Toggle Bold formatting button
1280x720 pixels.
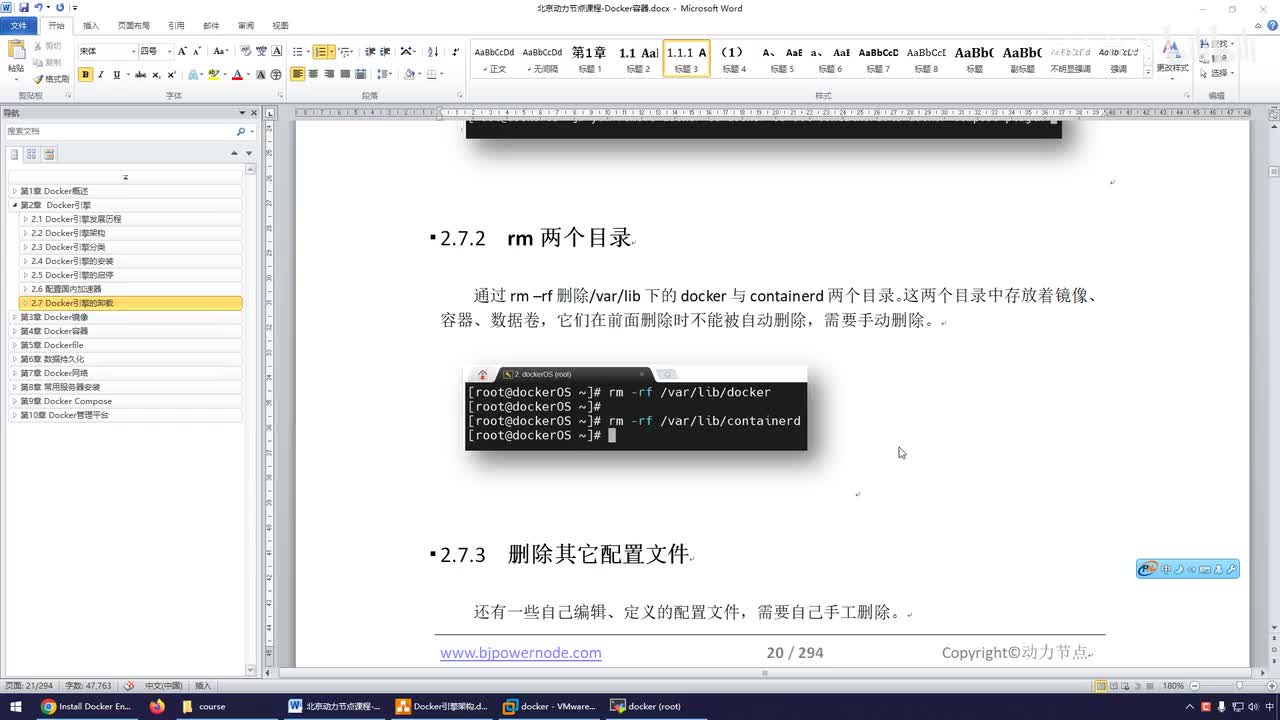[85, 75]
